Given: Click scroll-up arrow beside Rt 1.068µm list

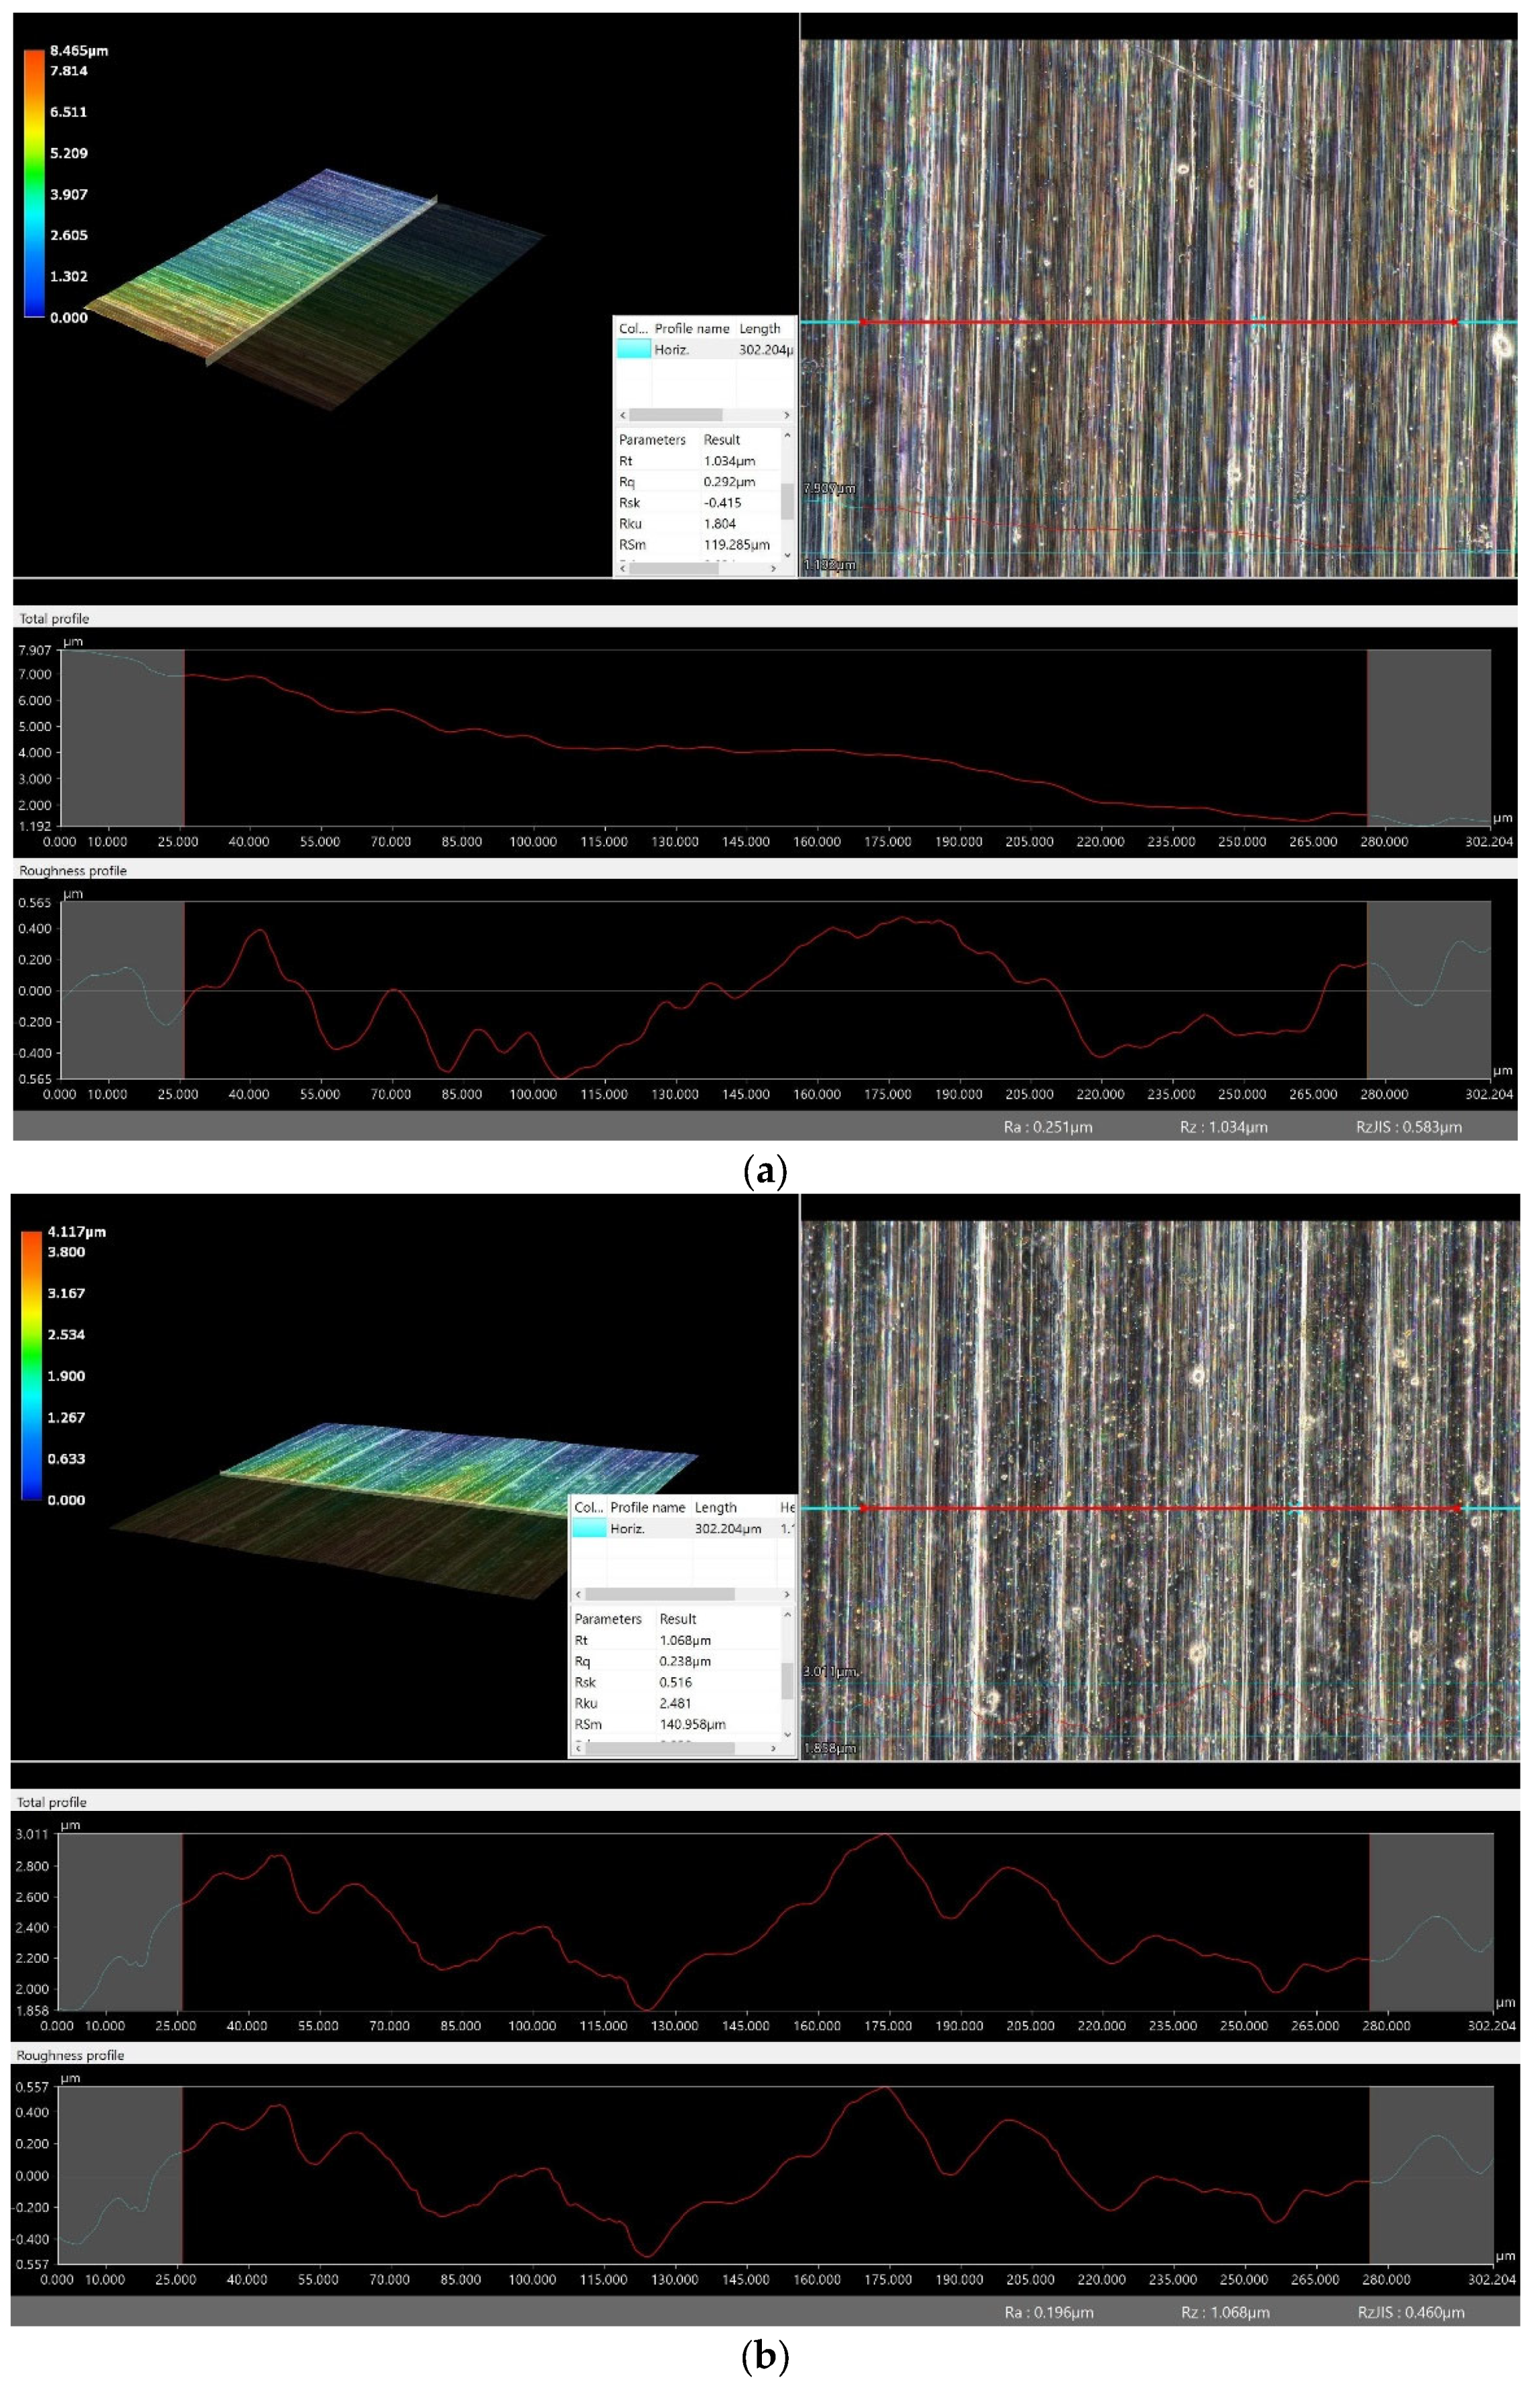Looking at the screenshot, I should (x=788, y=1614).
